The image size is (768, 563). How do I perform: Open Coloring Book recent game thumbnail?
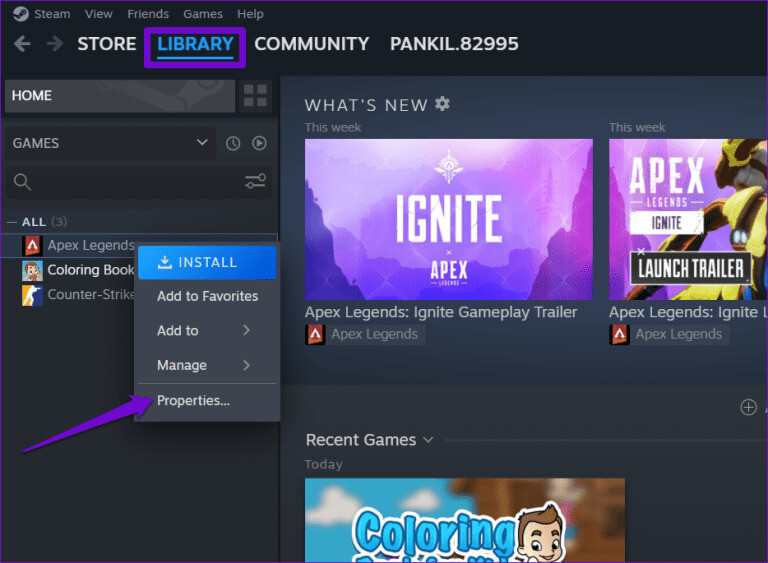click(465, 520)
